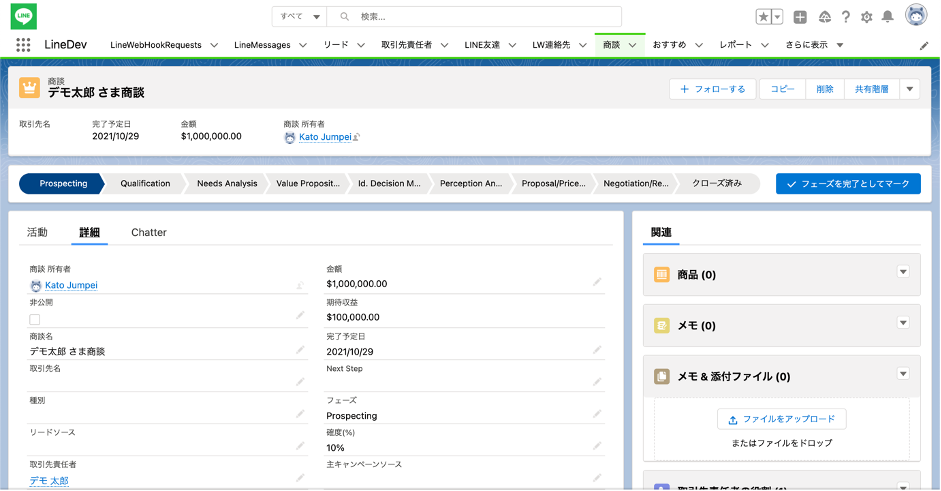Click フェーズを完了としてマーク button

tap(848, 184)
